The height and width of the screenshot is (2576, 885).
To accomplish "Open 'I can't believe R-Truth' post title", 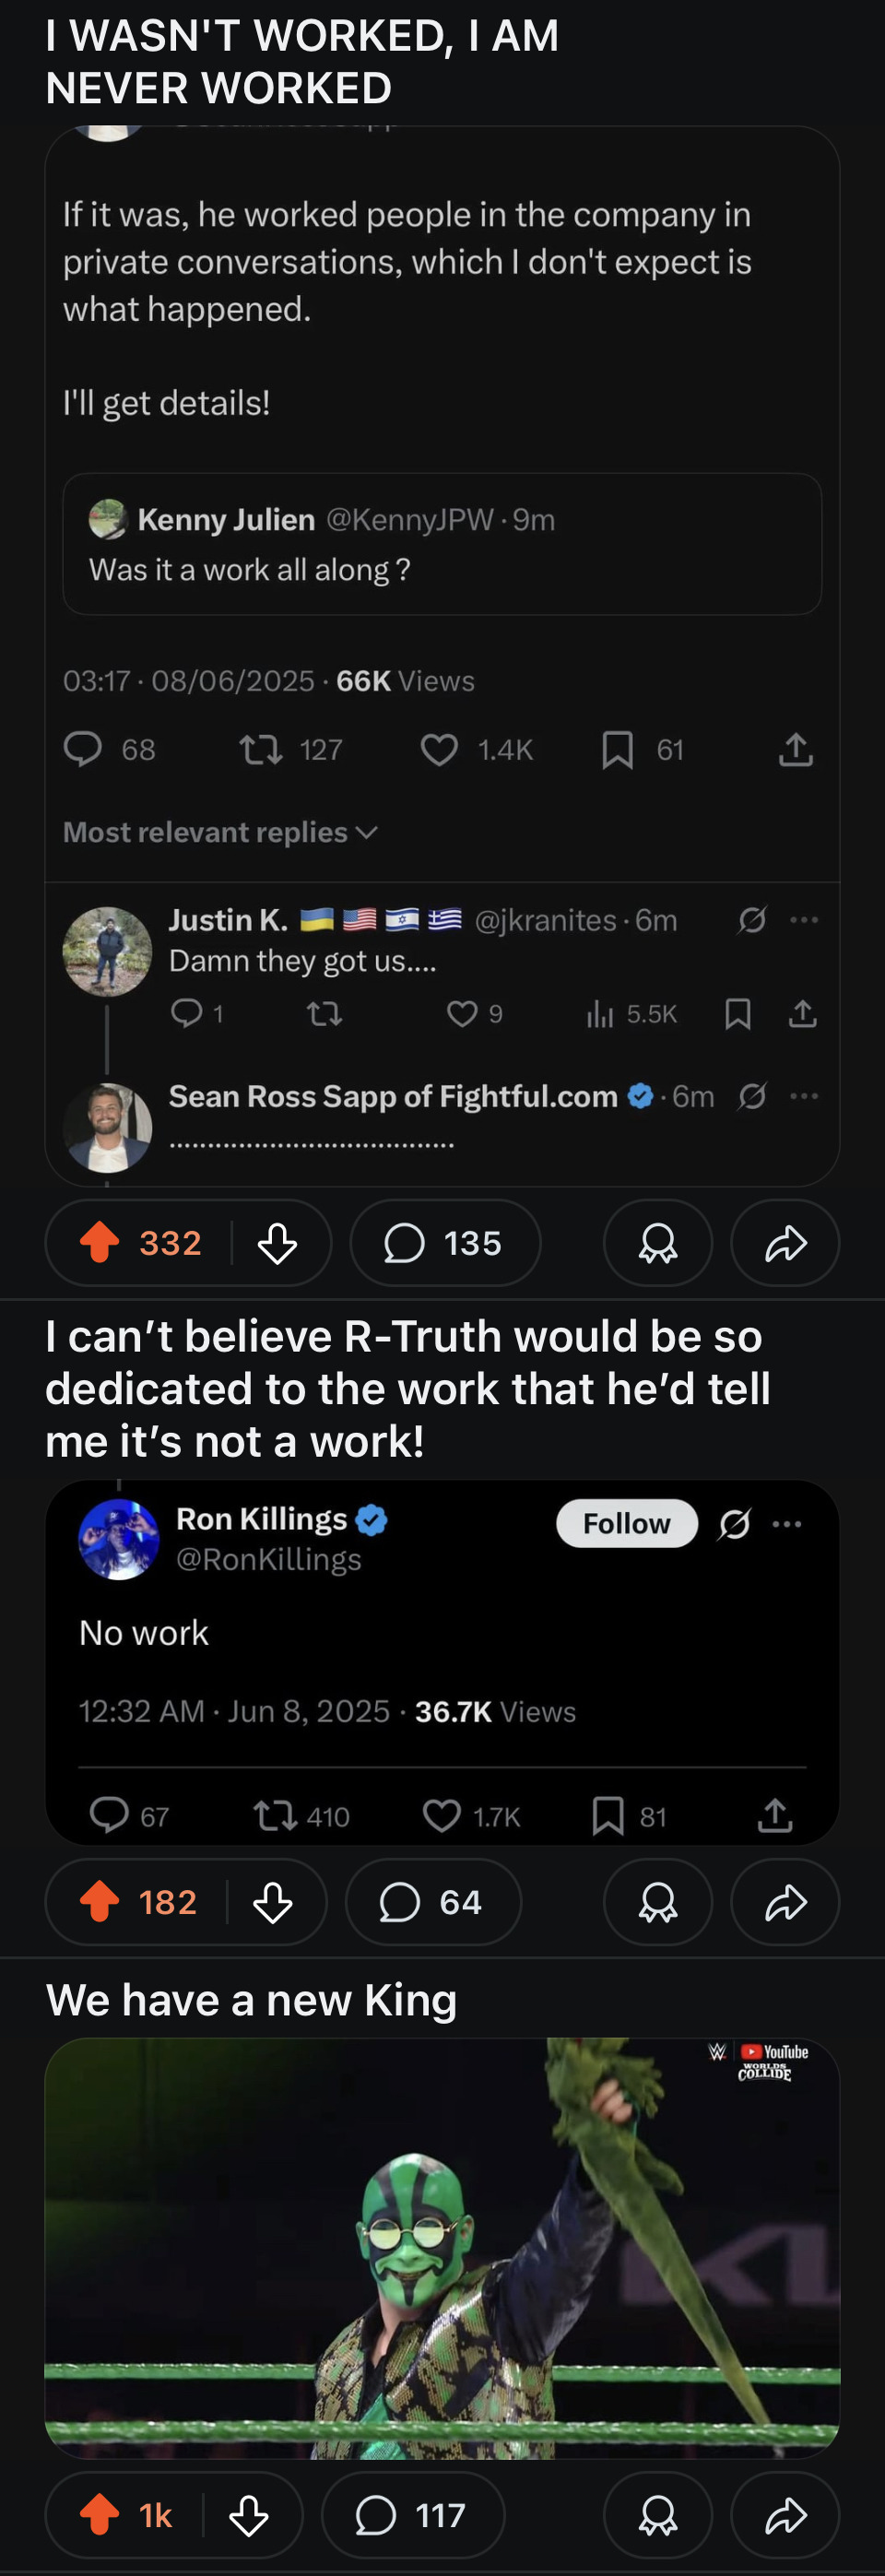I will click(407, 1388).
